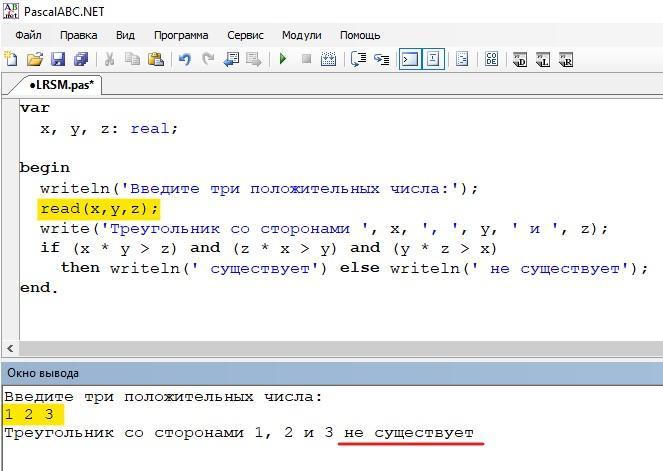Image resolution: width=663 pixels, height=471 pixels.
Task: Run the program with green play icon
Action: point(283,59)
